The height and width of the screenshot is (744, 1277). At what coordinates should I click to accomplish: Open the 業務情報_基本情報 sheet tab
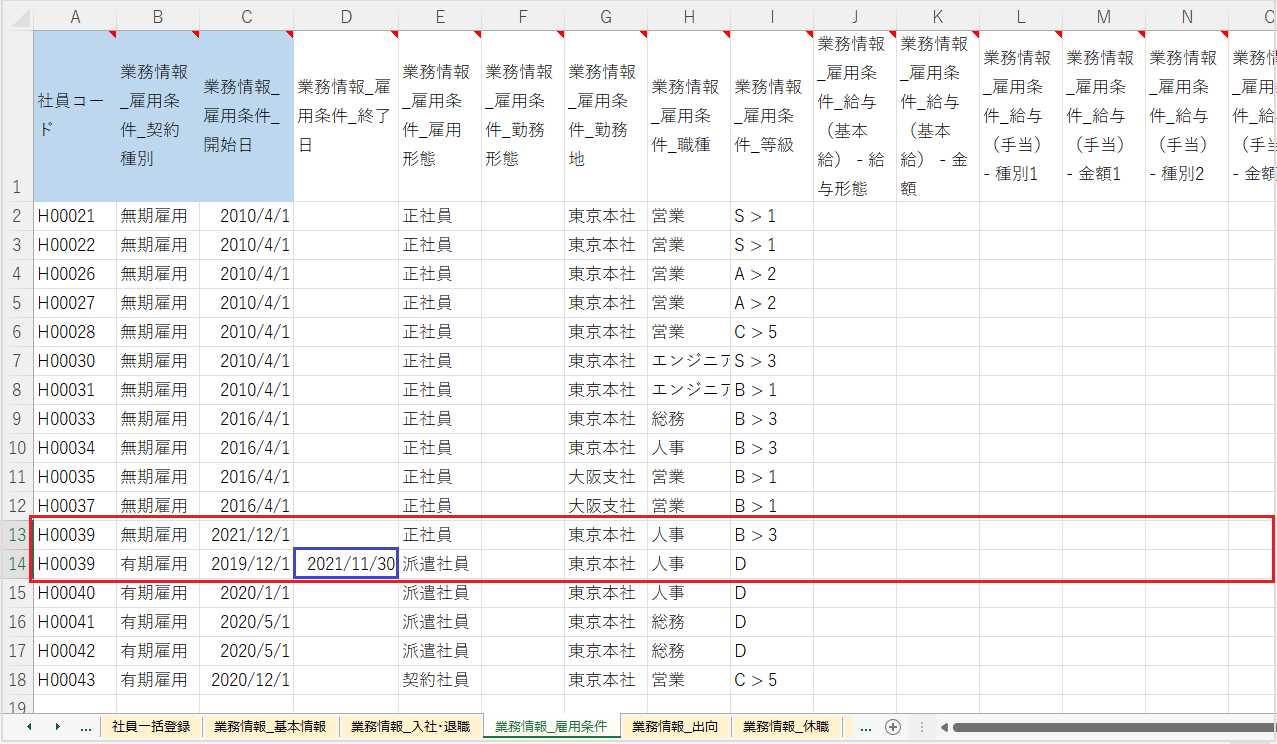point(270,727)
